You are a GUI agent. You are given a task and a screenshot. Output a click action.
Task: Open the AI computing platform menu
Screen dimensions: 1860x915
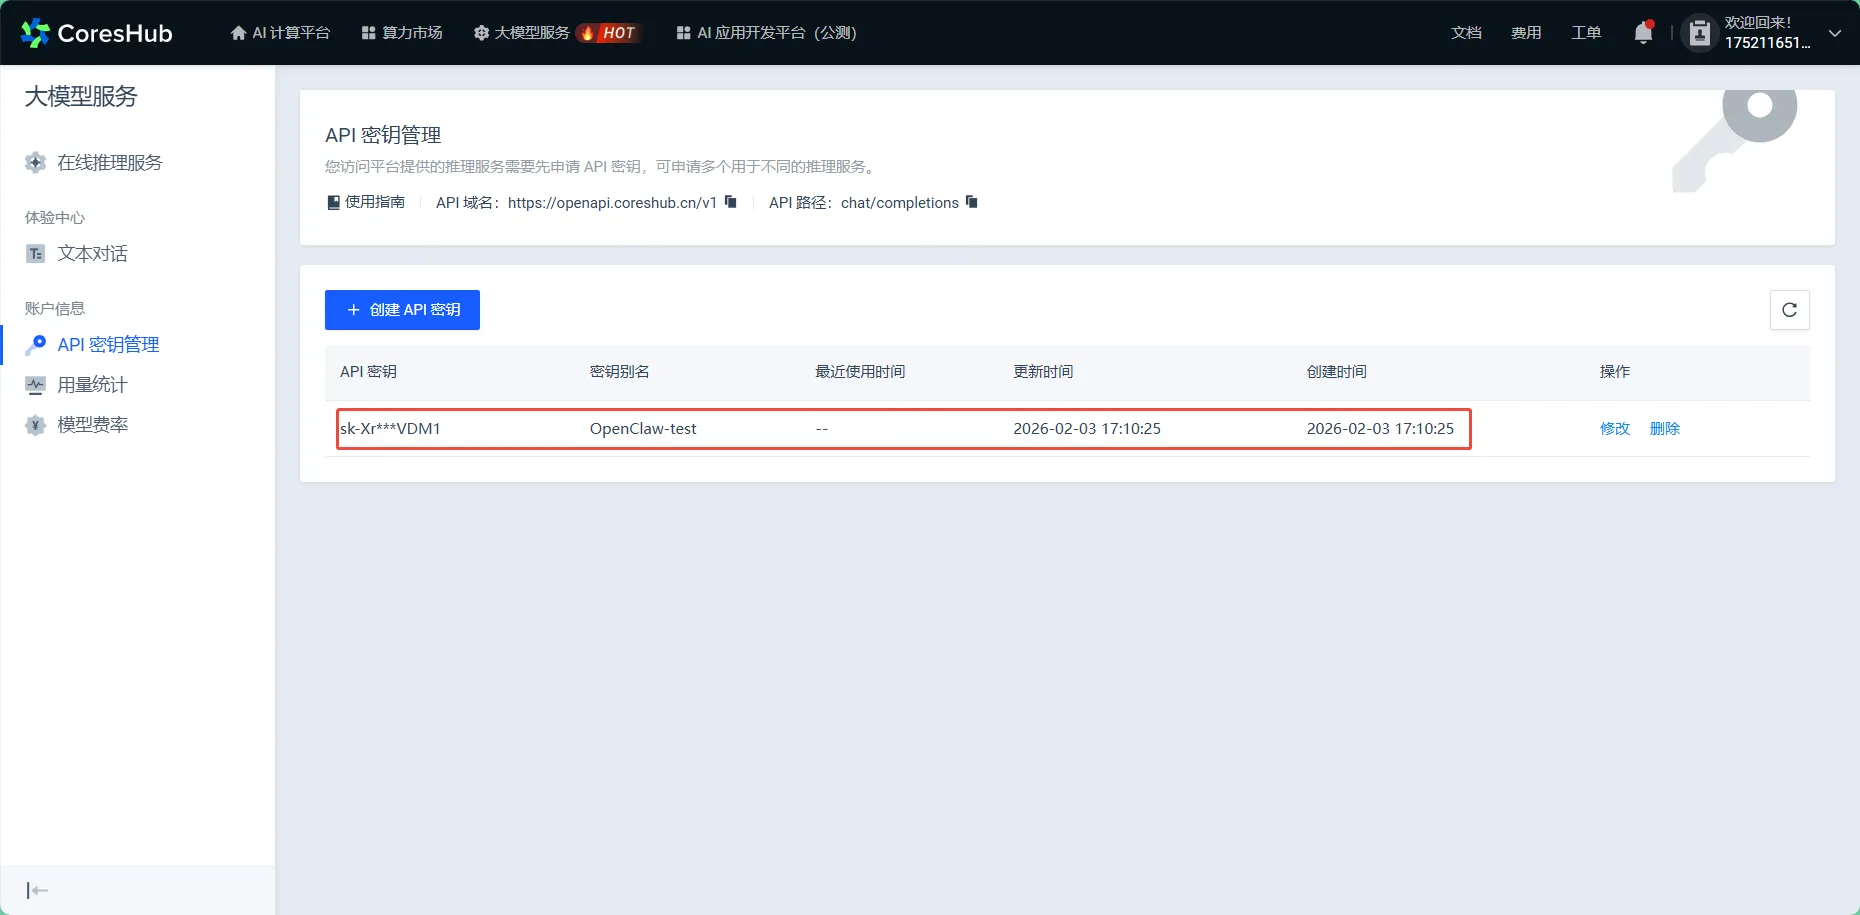coord(280,33)
